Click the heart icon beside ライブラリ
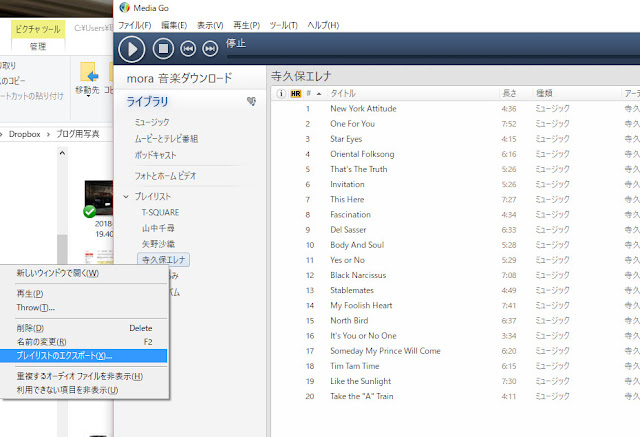The image size is (640, 437). tap(252, 101)
